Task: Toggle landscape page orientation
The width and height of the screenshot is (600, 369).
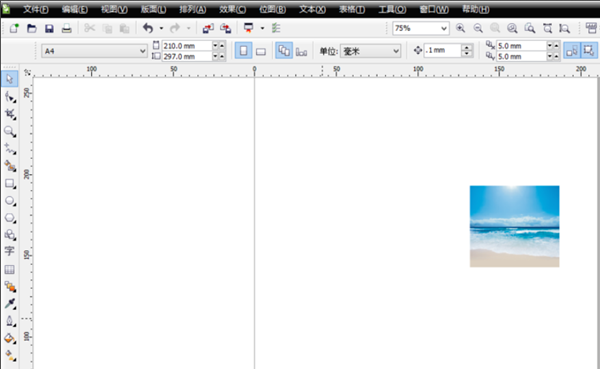Action: [x=261, y=51]
